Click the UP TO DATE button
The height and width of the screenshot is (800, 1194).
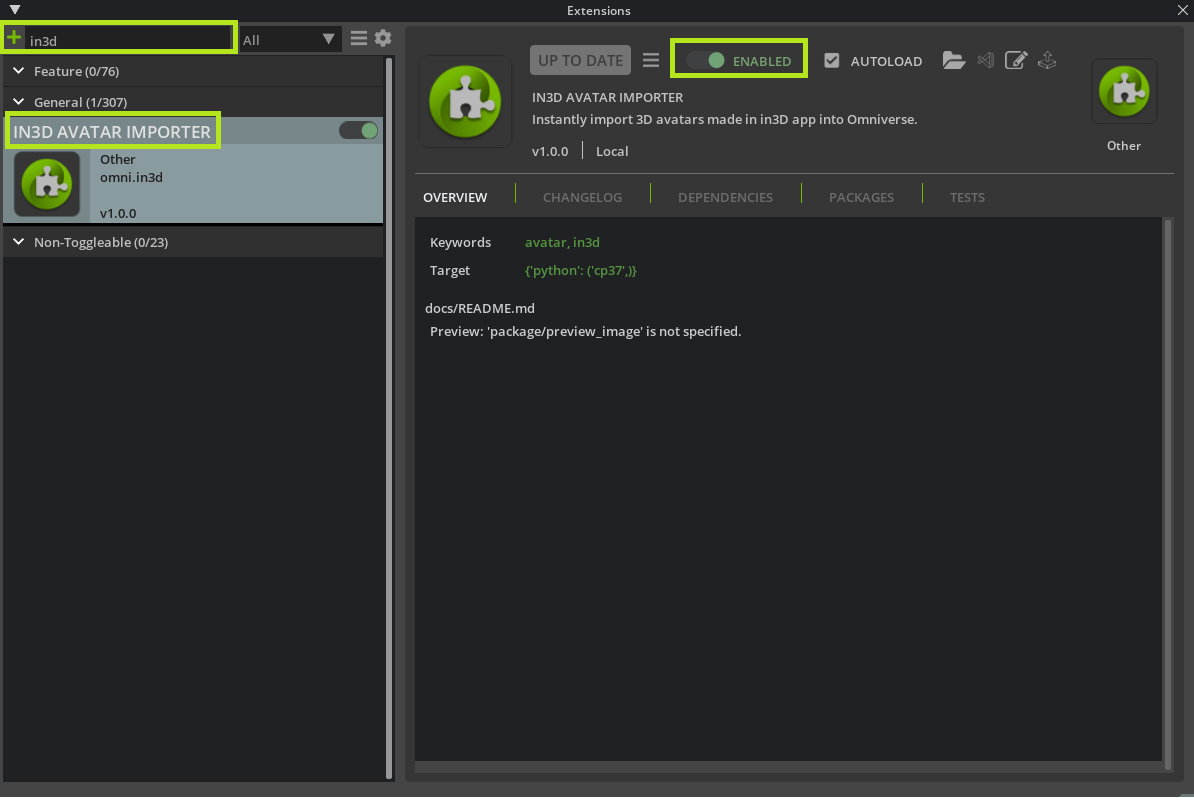(580, 60)
